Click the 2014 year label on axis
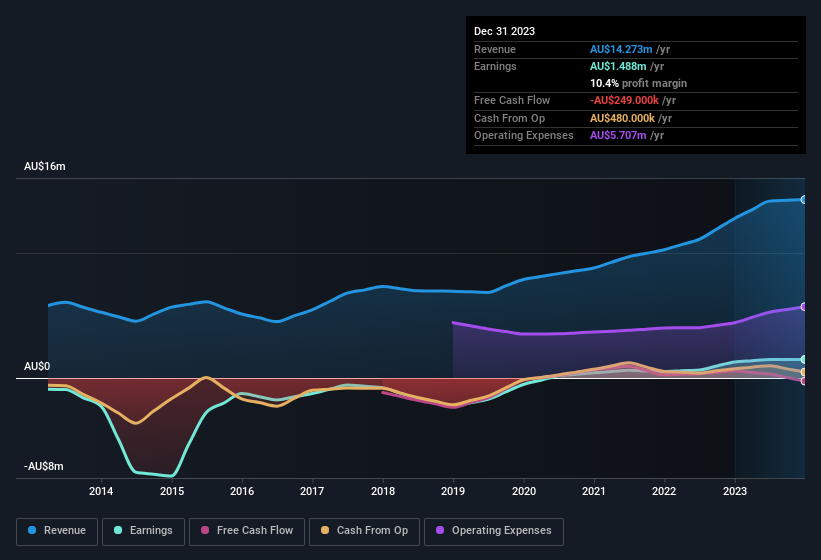The width and height of the screenshot is (821, 560). pos(101,491)
